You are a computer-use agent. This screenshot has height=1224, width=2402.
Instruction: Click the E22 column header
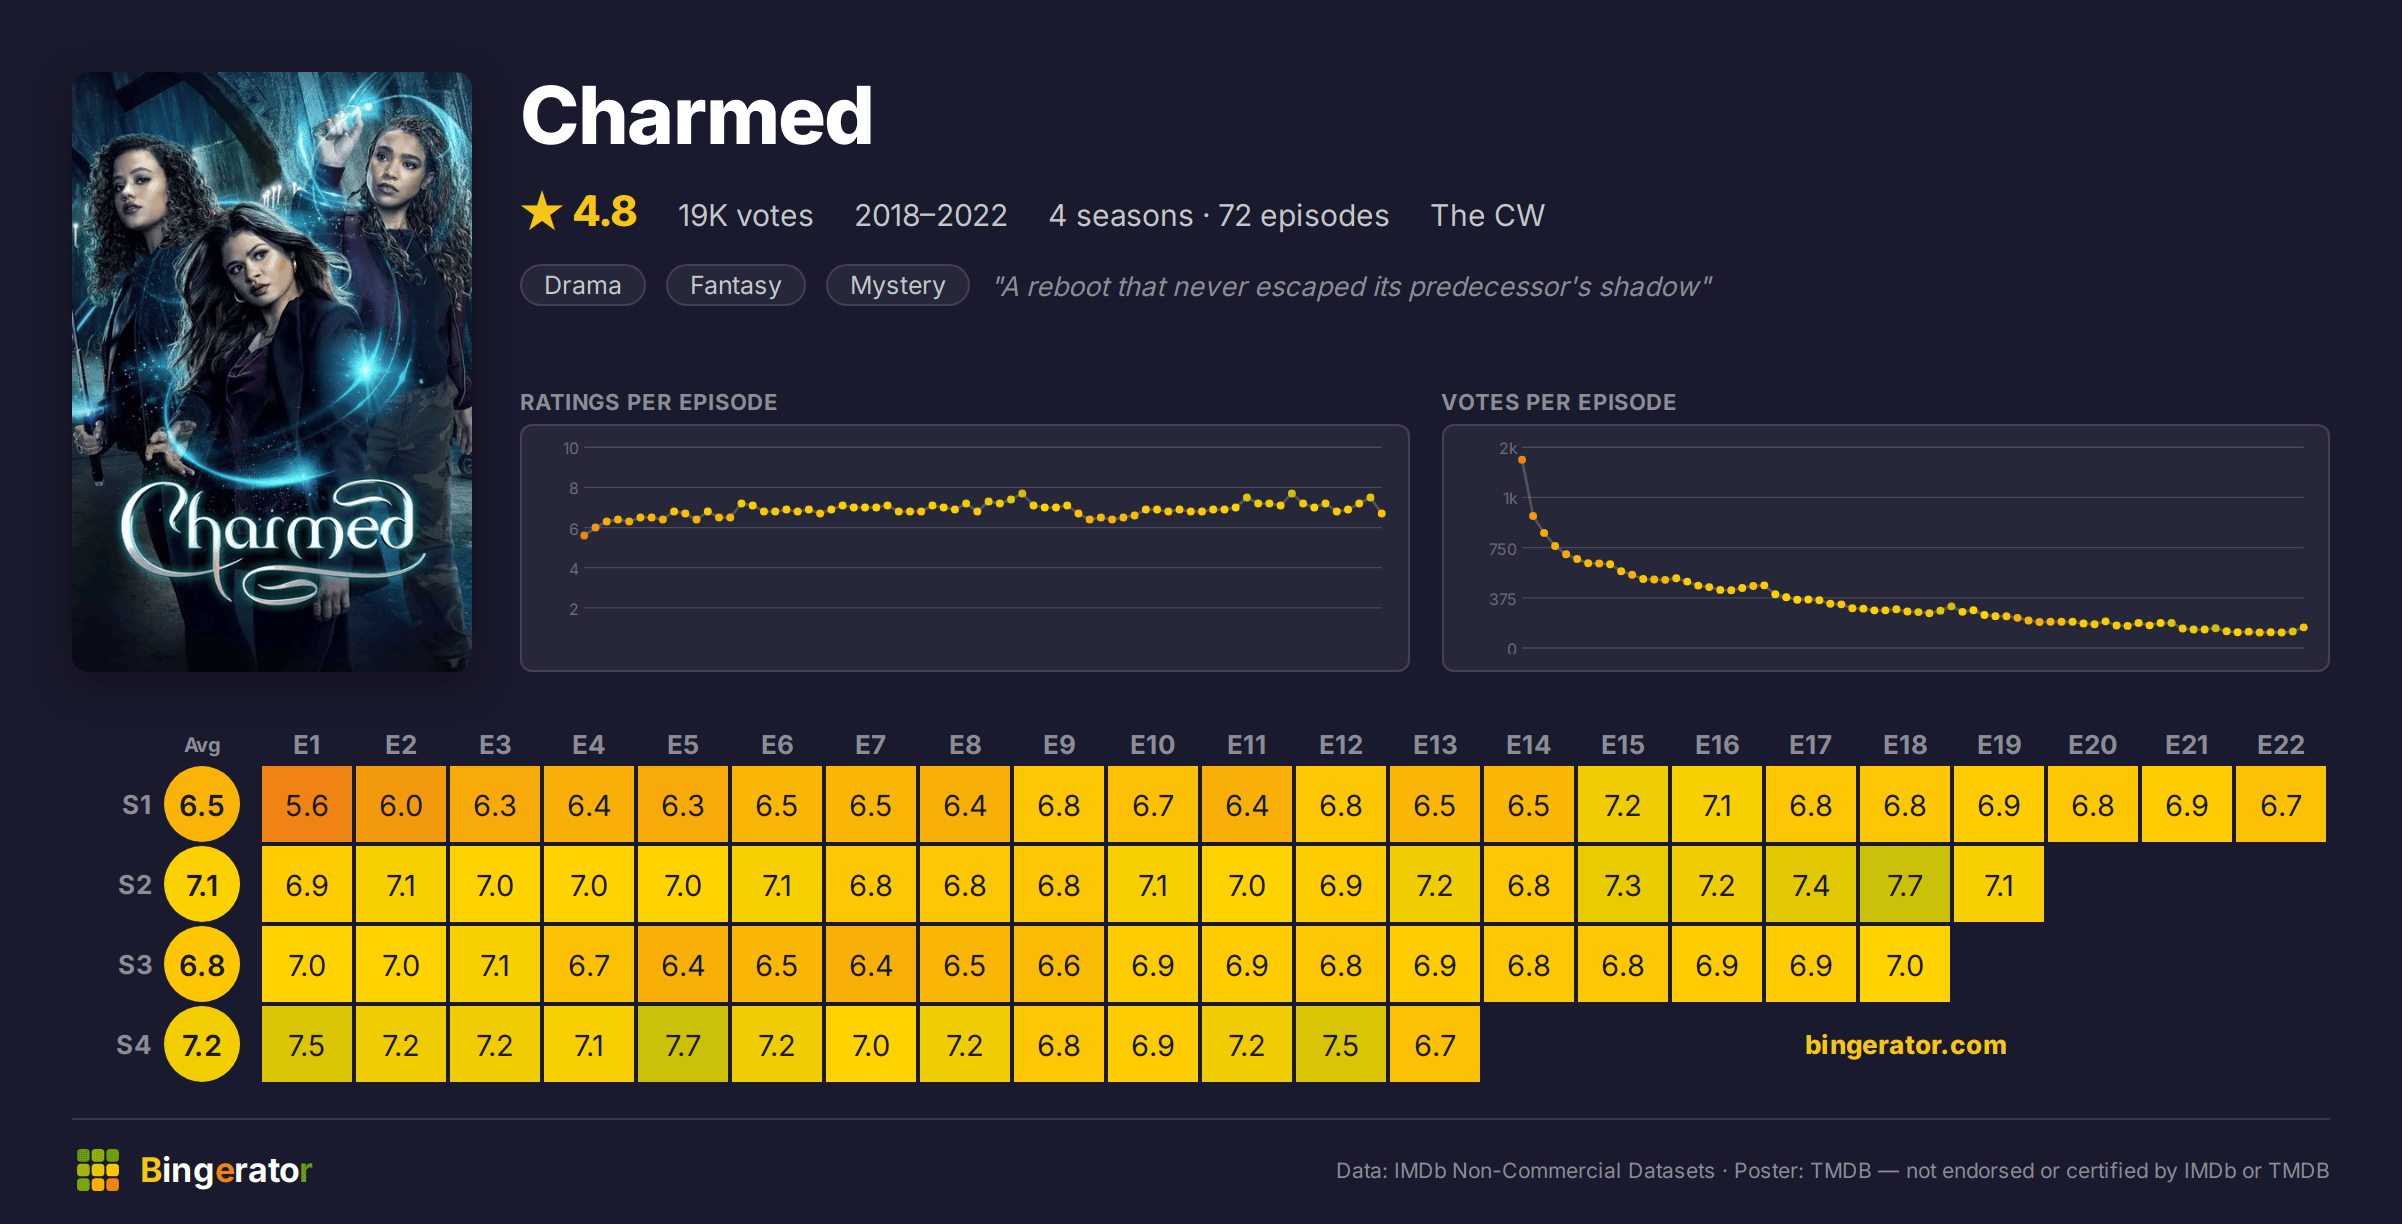2281,745
